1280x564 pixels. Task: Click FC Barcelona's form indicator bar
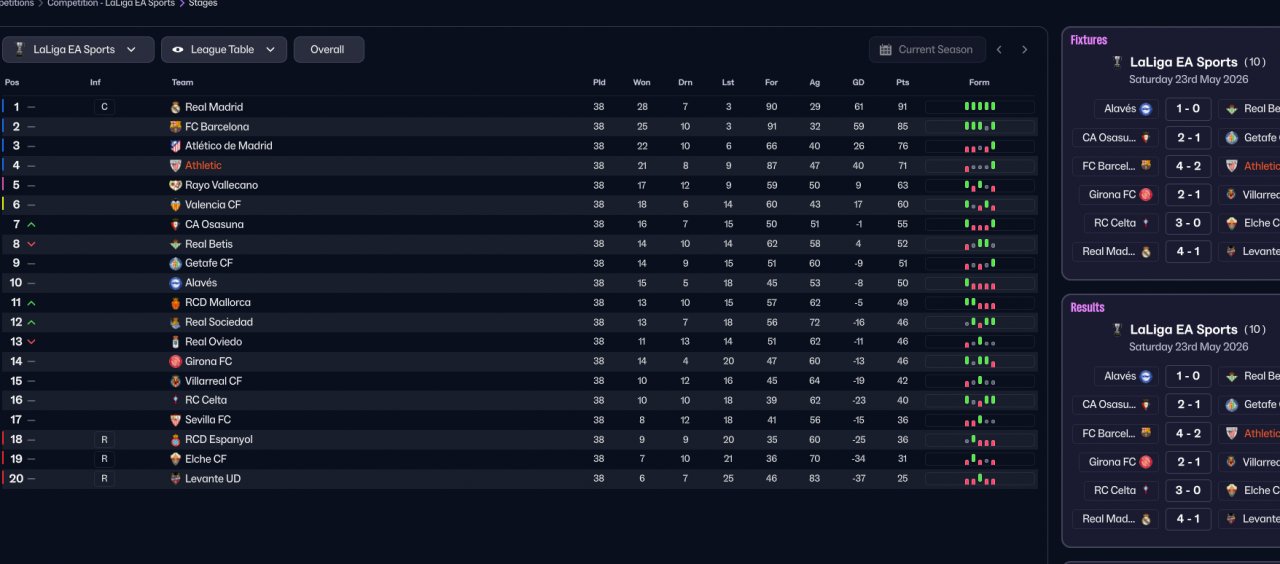pyautogui.click(x=980, y=127)
